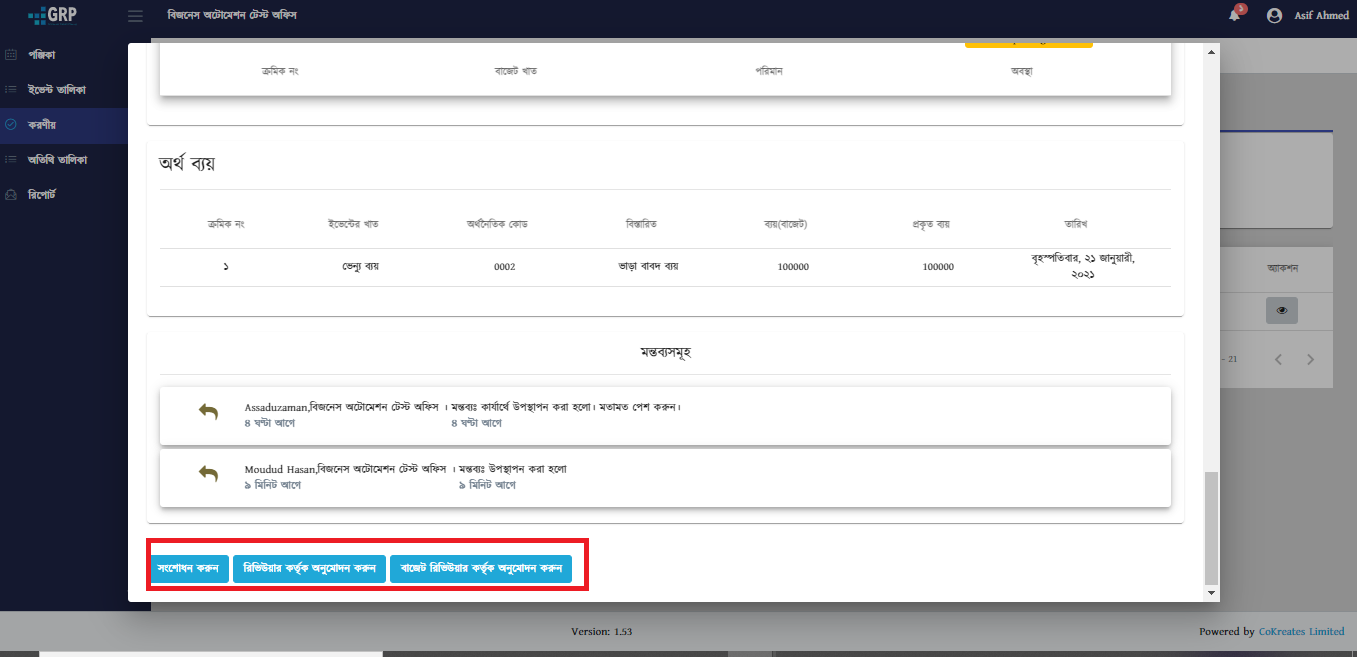Open পঞ্জিকা menu item
Image resolution: width=1357 pixels, height=657 pixels.
tap(42, 54)
